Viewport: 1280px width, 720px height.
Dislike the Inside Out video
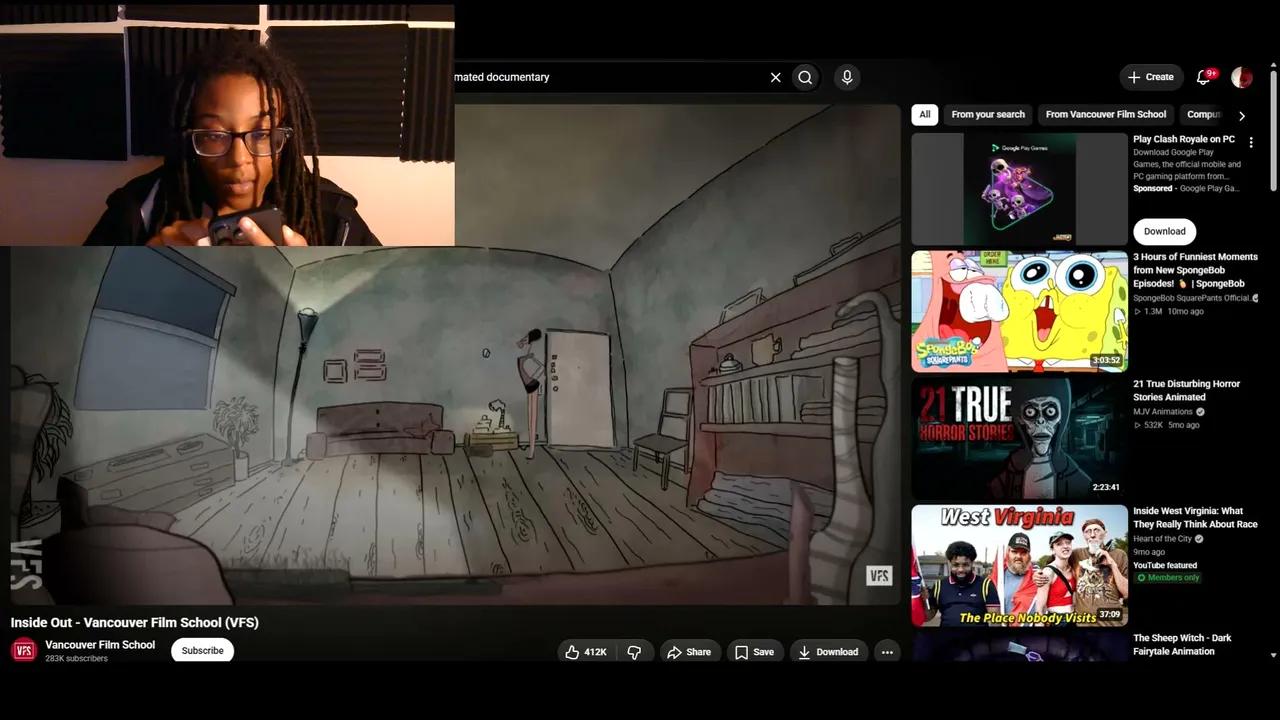coord(634,652)
